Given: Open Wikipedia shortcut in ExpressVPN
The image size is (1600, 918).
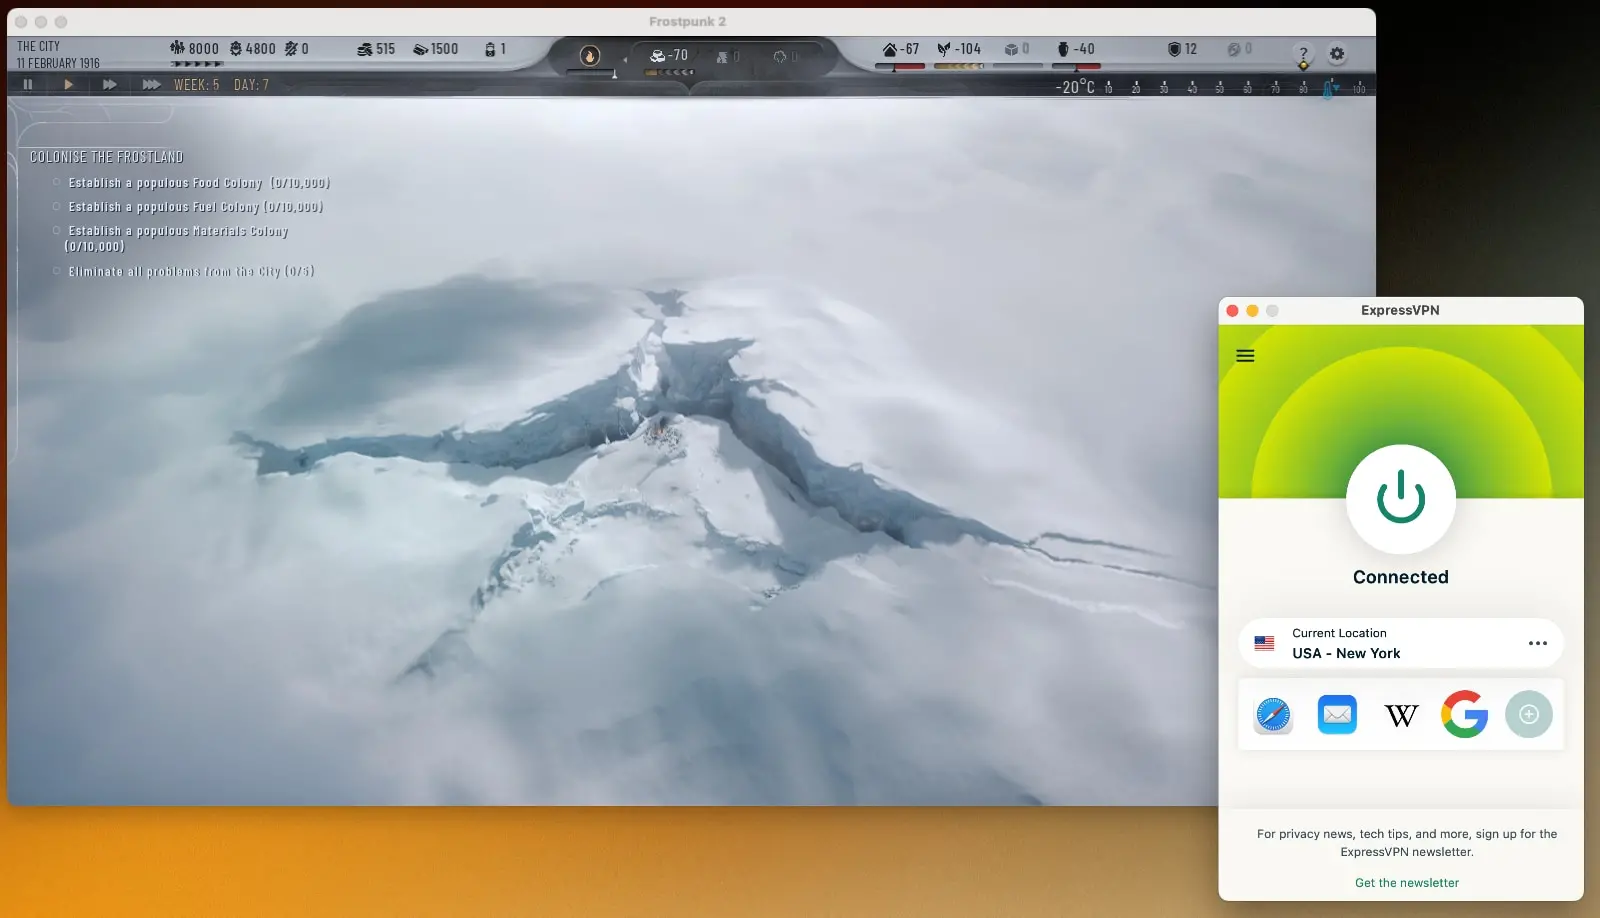Looking at the screenshot, I should pyautogui.click(x=1401, y=715).
